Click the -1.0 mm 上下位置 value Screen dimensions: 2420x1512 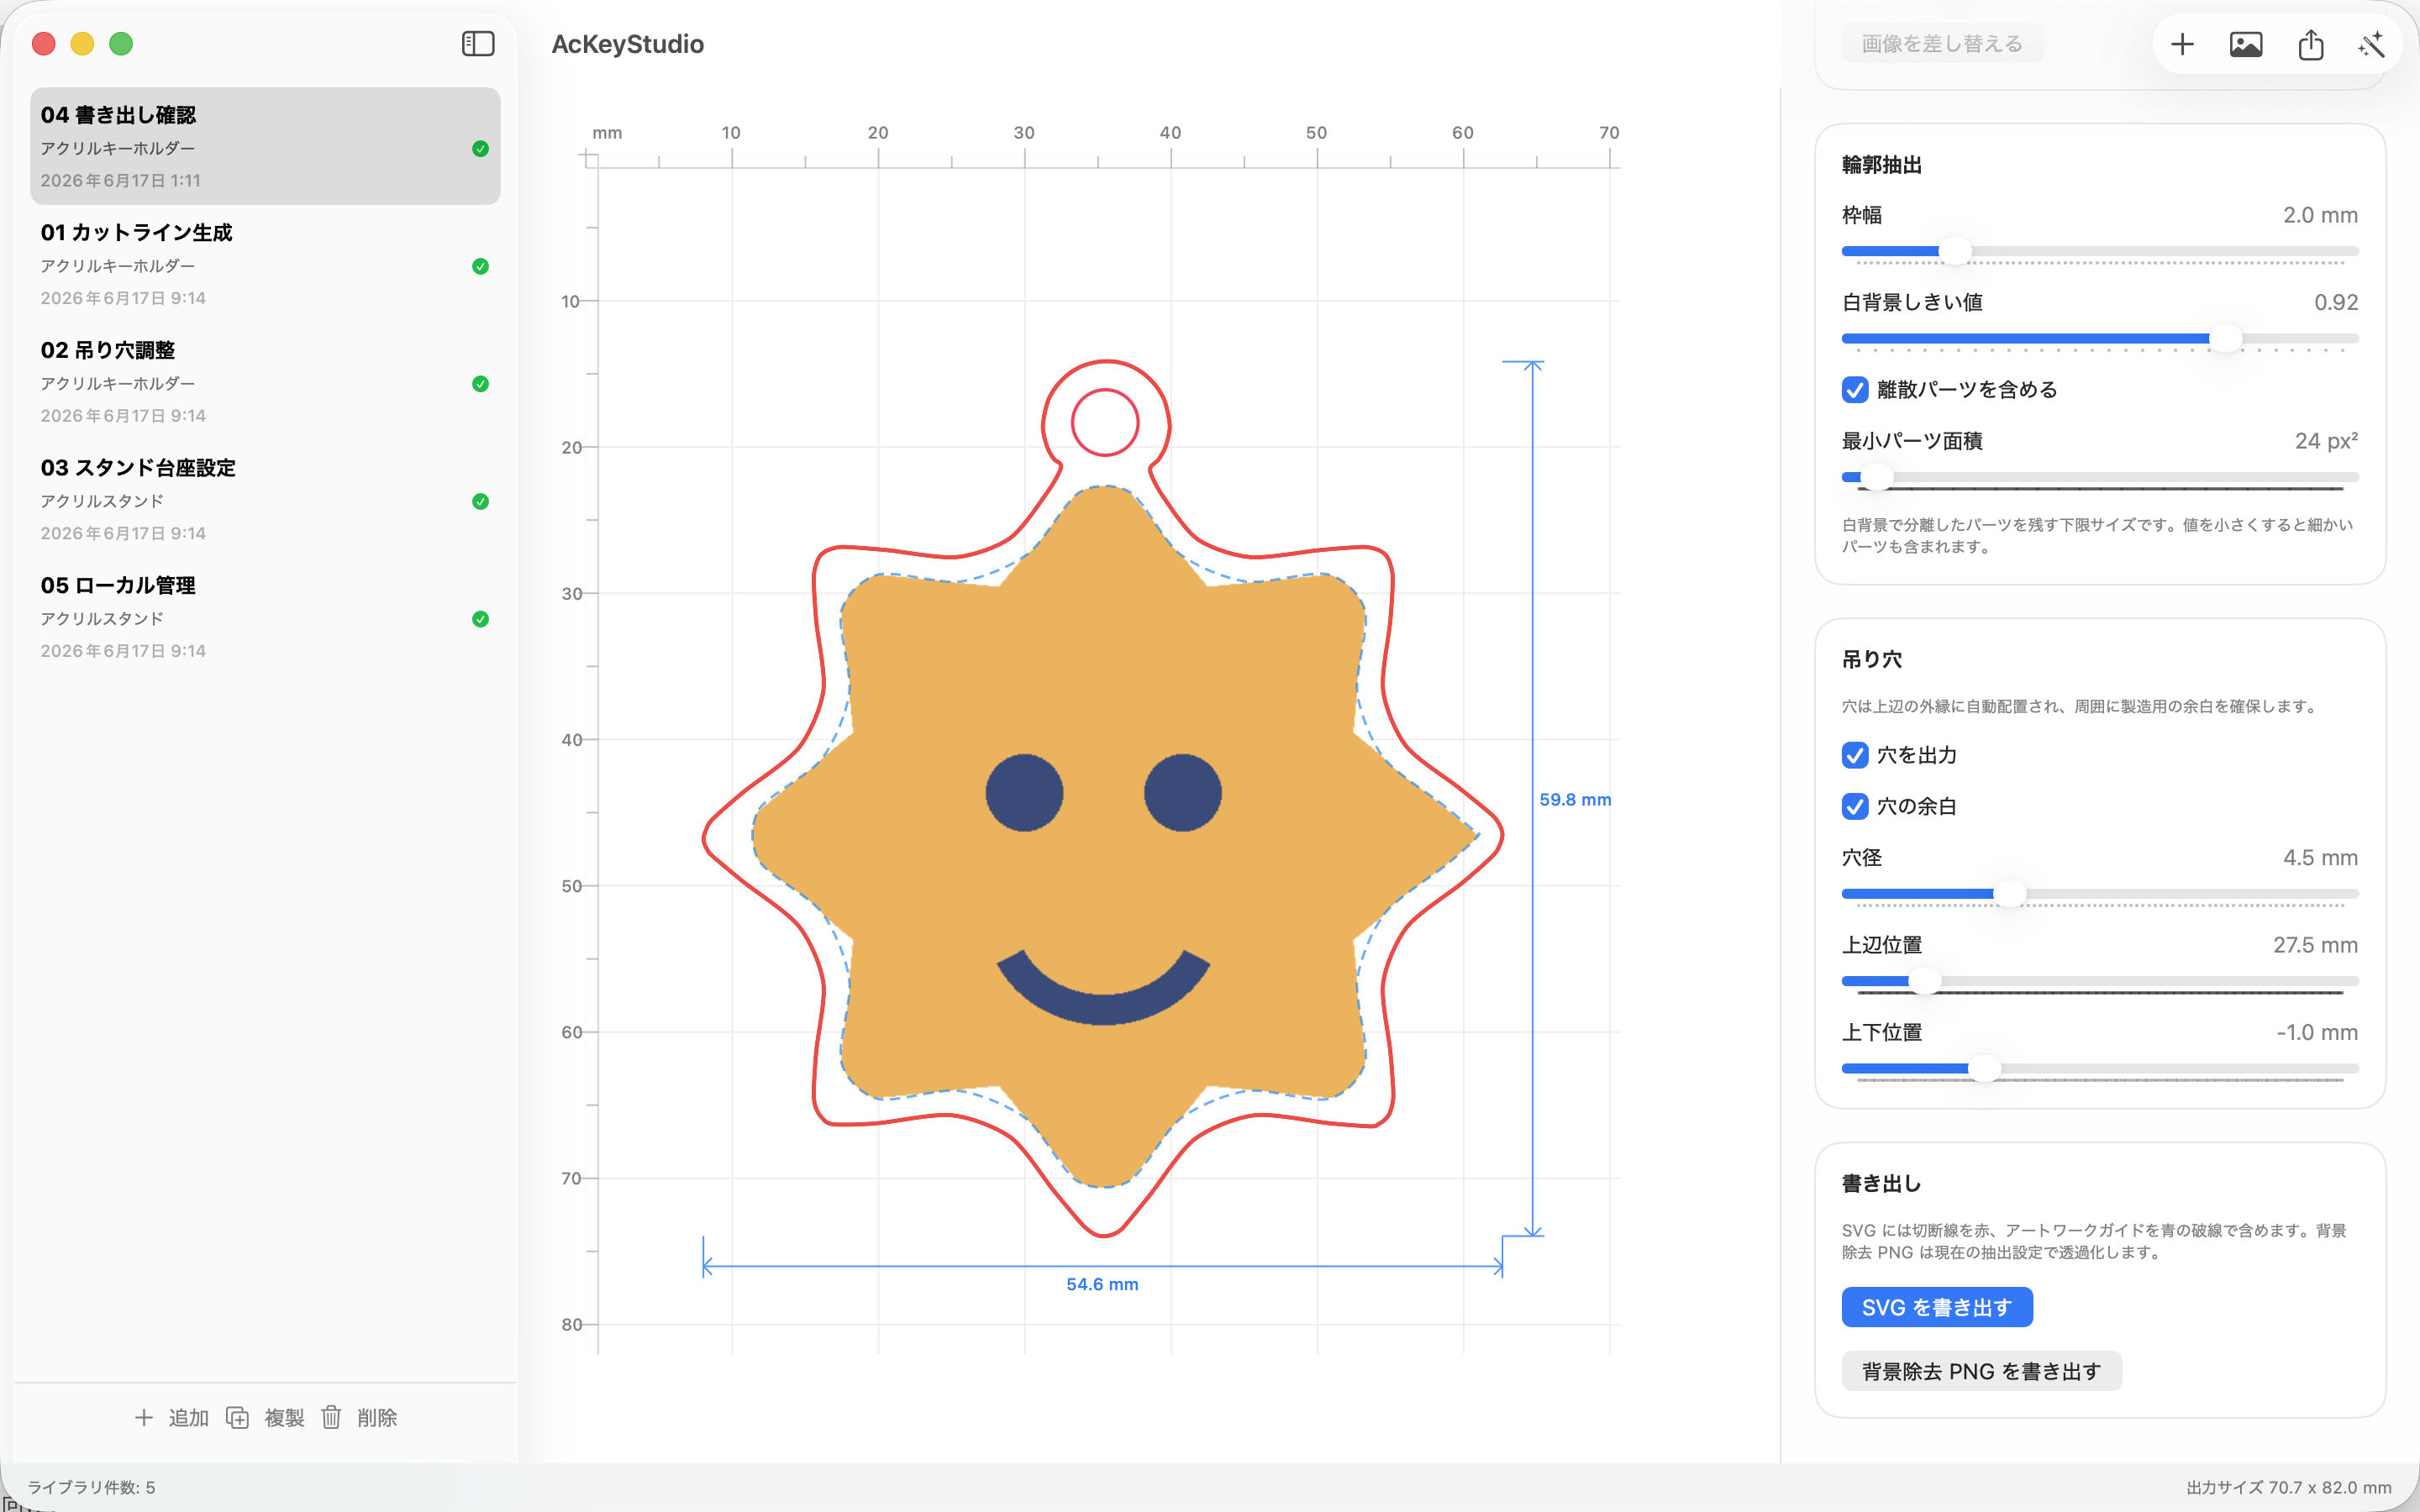coord(2317,1032)
